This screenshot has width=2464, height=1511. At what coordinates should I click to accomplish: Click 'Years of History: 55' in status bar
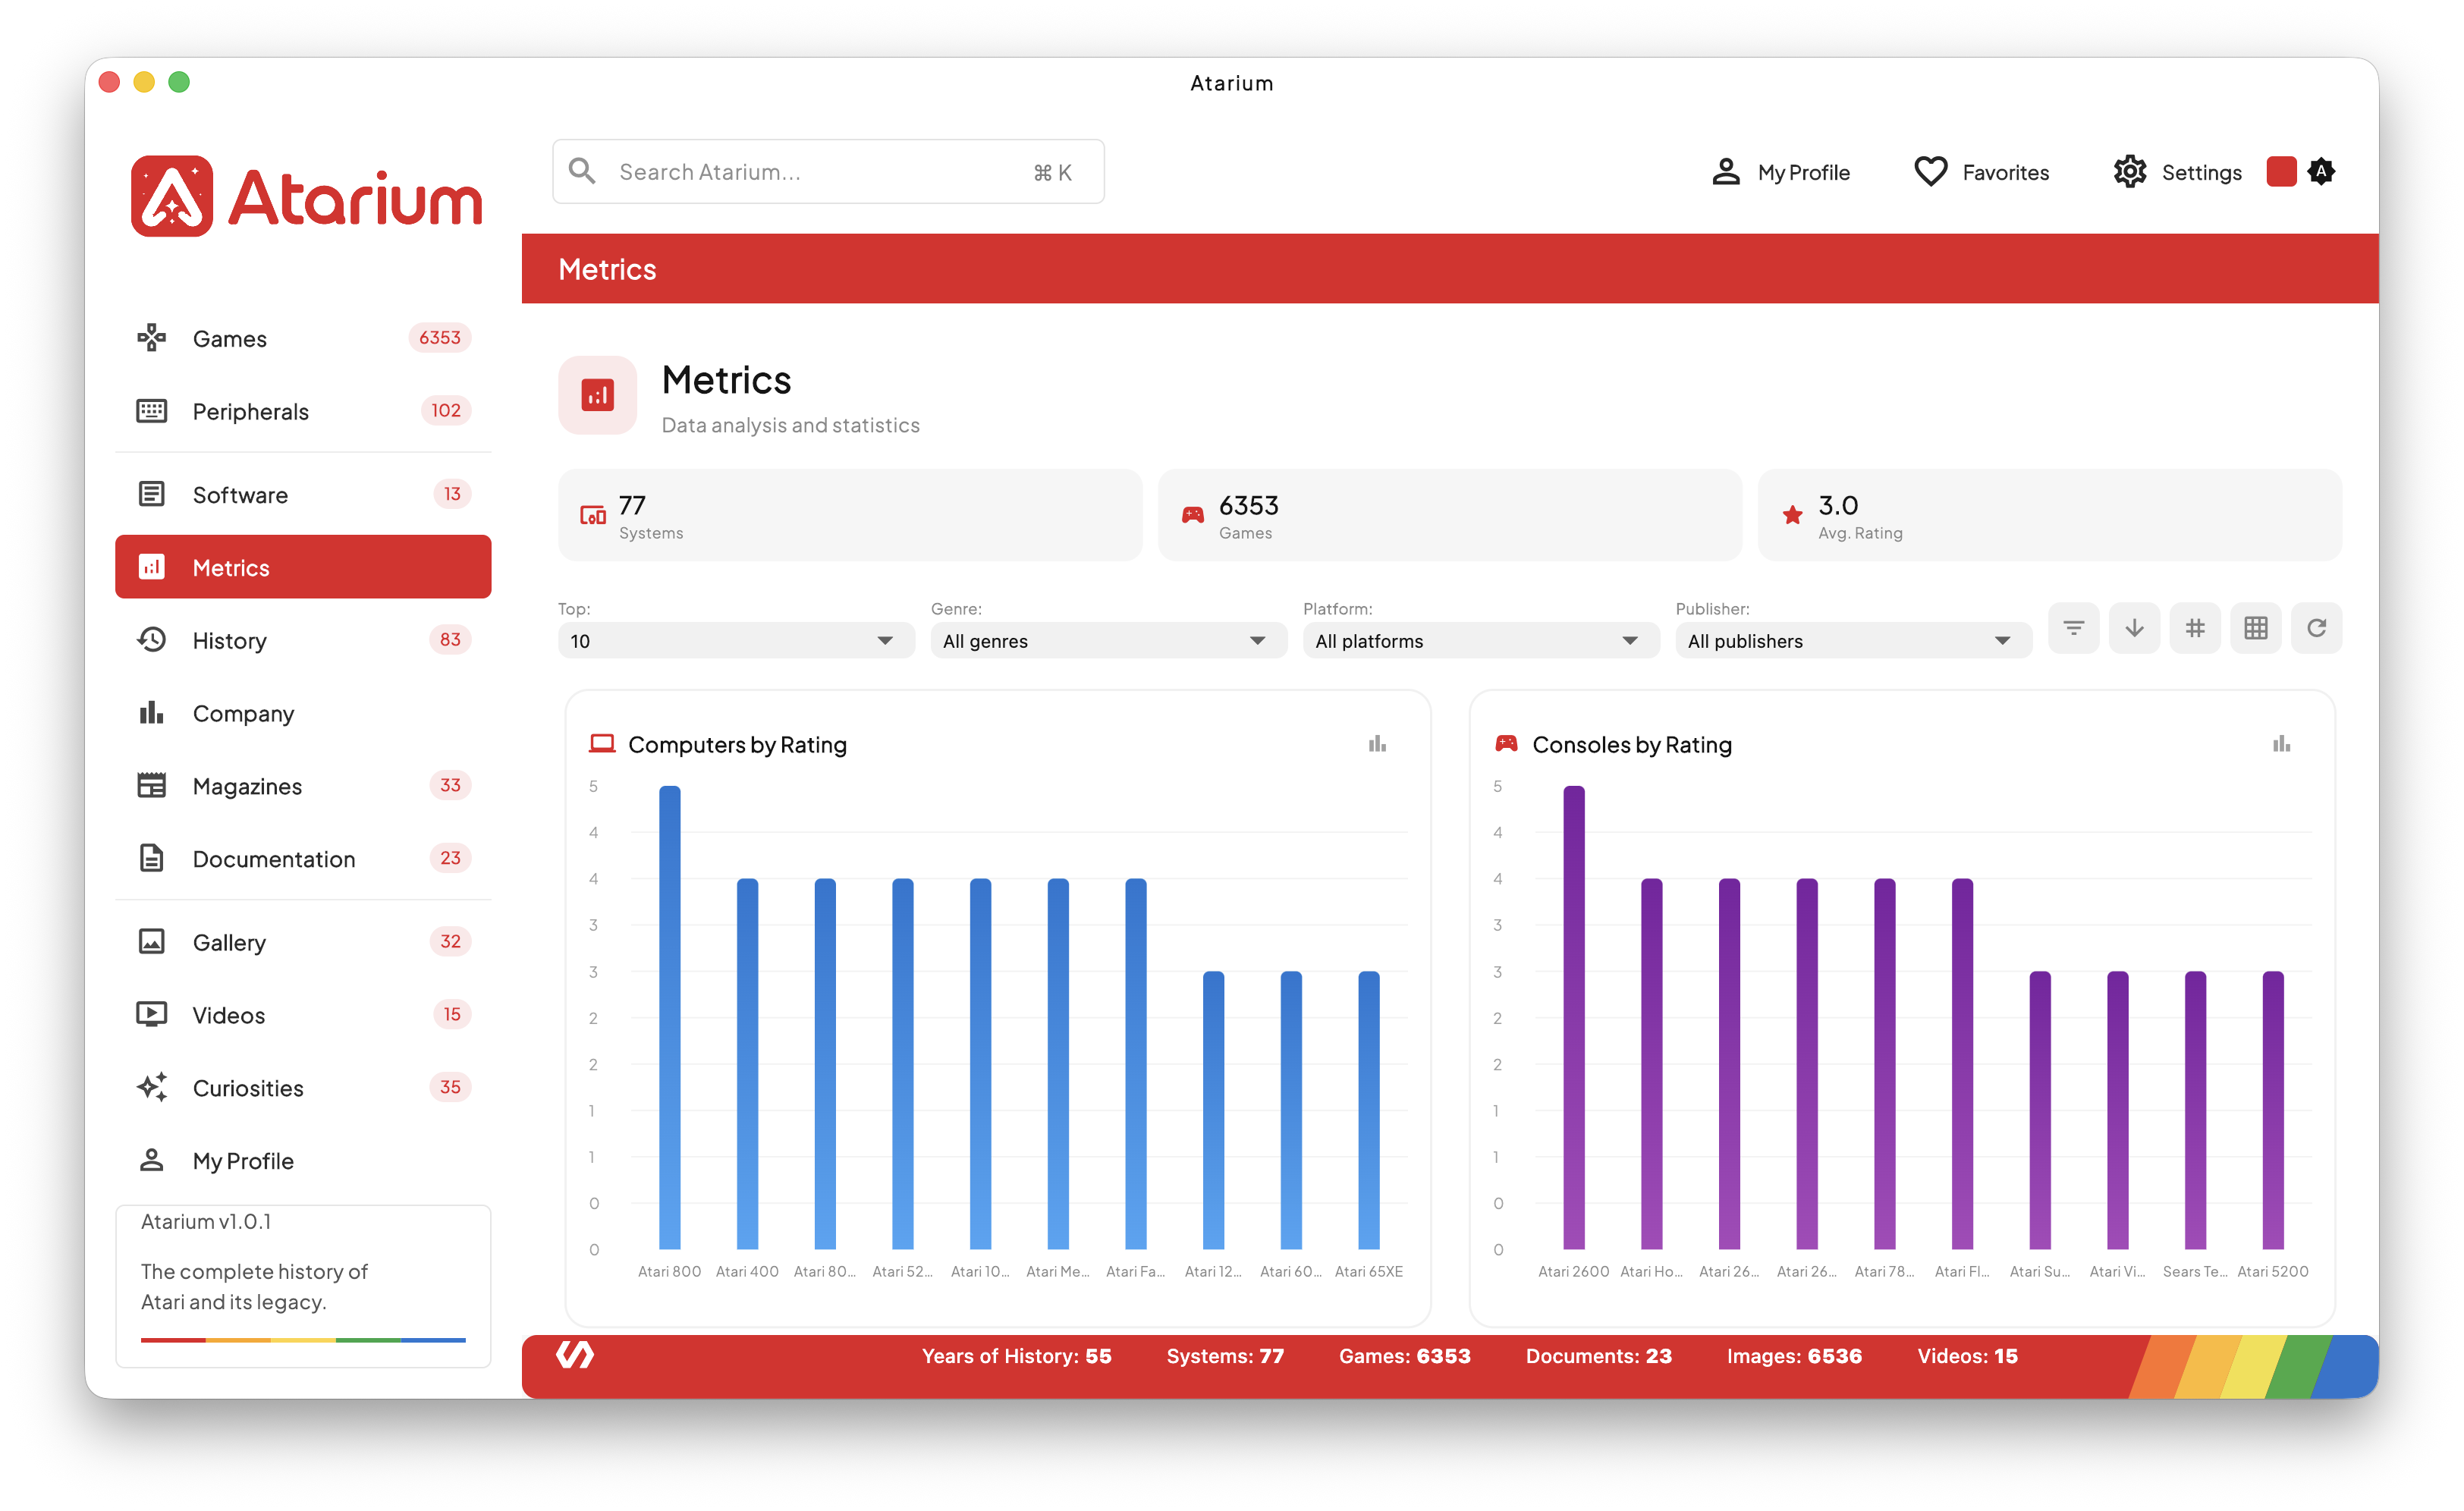pos(1017,1357)
